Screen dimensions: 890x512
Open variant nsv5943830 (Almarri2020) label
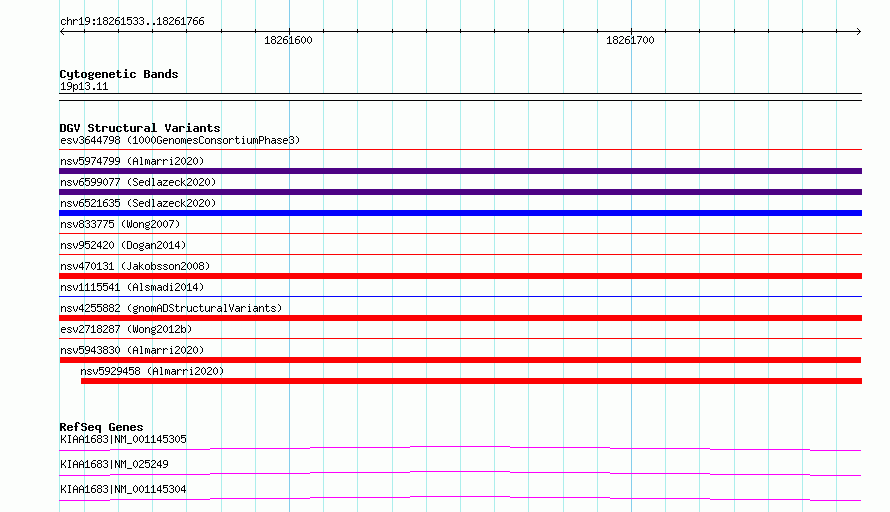(132, 350)
